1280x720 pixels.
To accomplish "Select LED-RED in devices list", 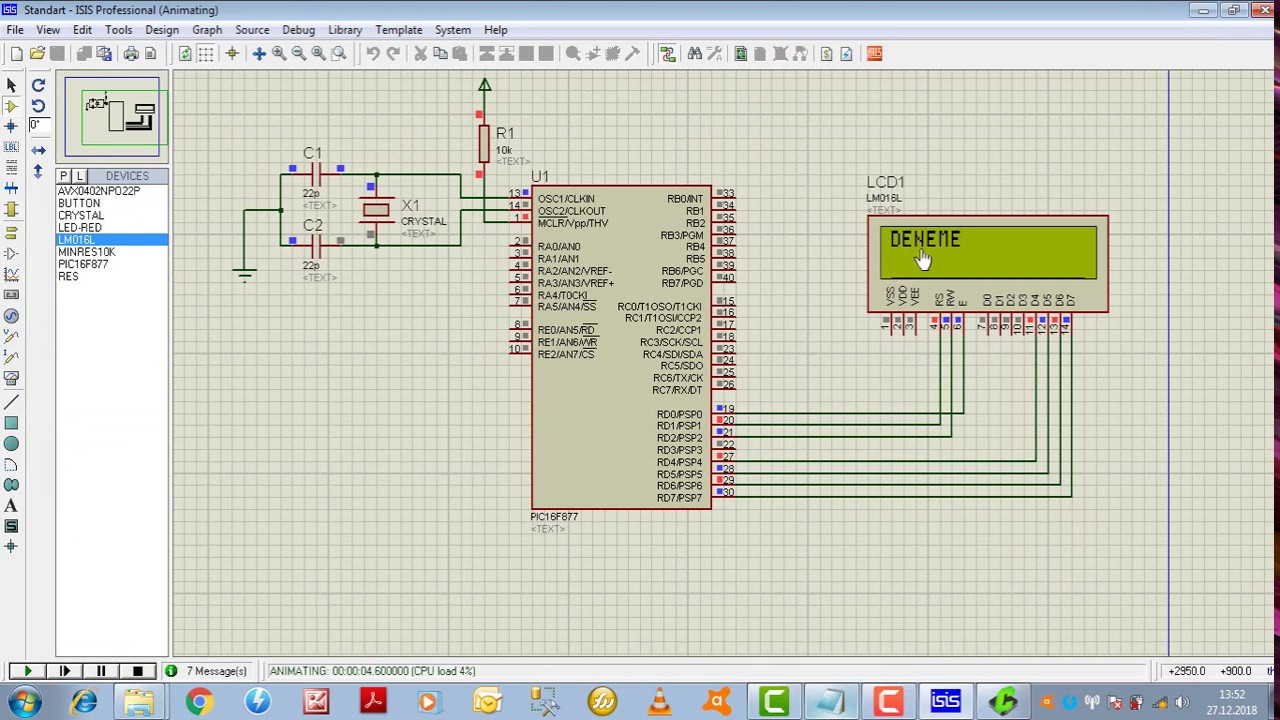I will pos(80,228).
